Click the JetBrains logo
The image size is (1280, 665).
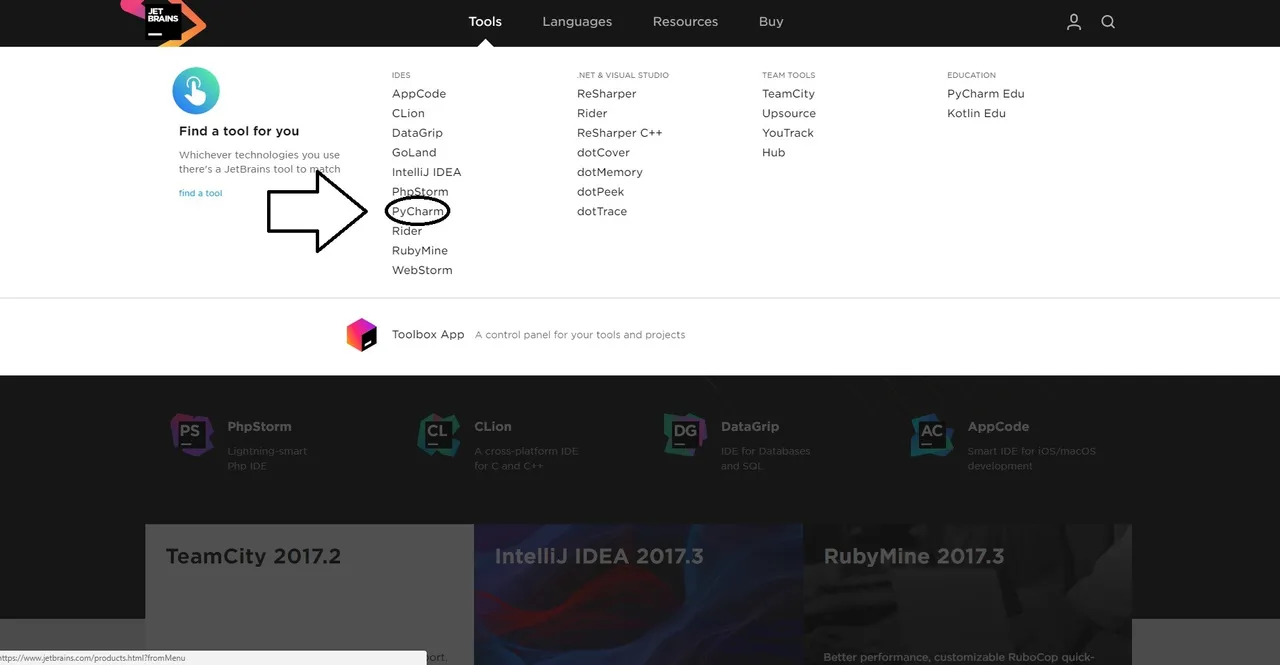pos(163,21)
